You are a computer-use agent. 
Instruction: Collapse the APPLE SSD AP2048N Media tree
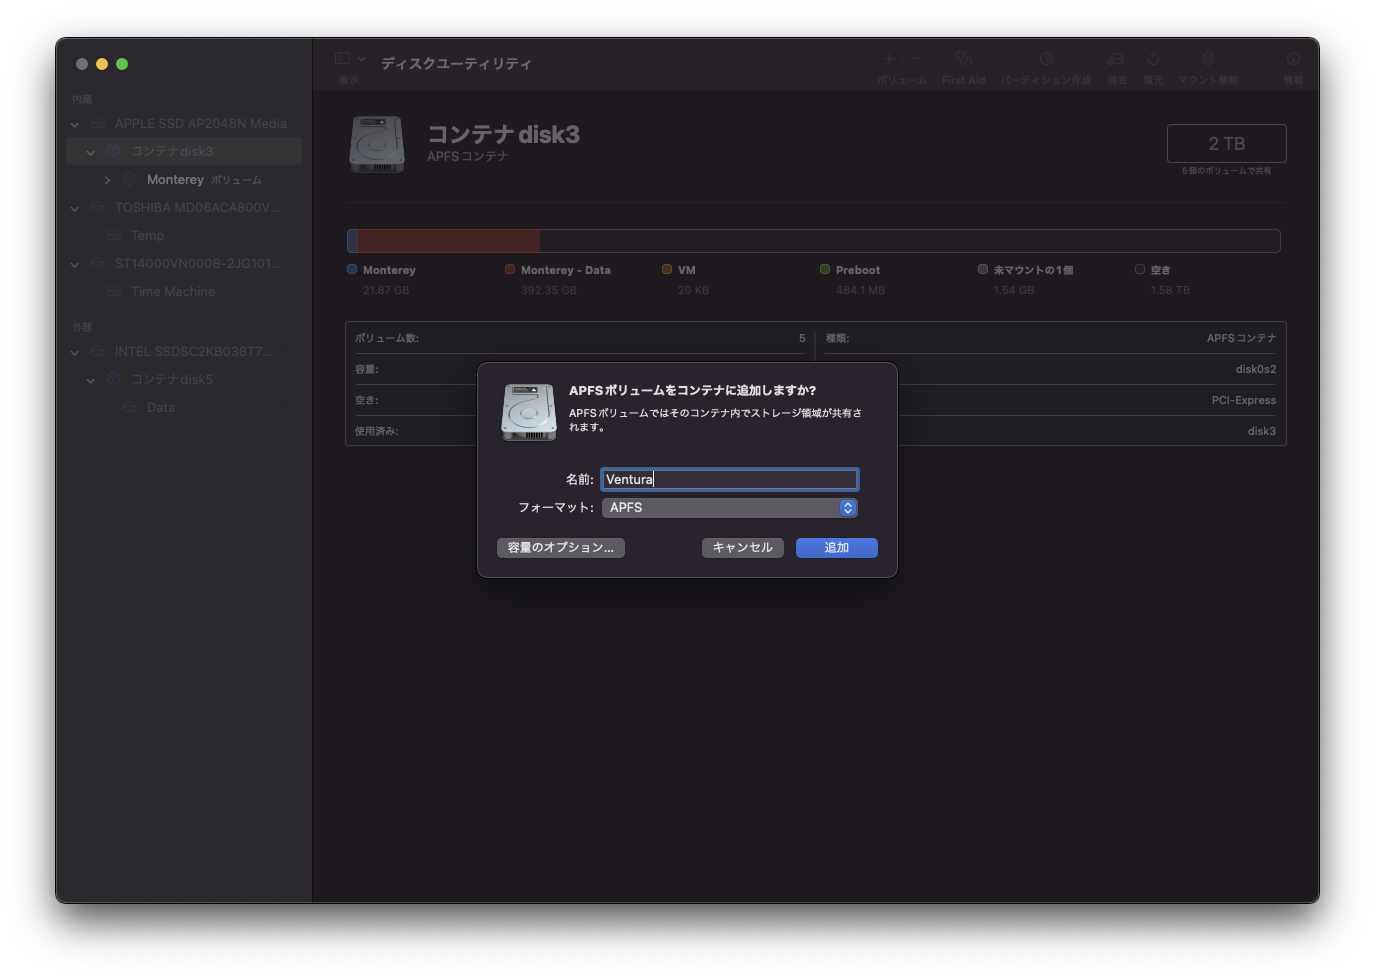pos(75,124)
